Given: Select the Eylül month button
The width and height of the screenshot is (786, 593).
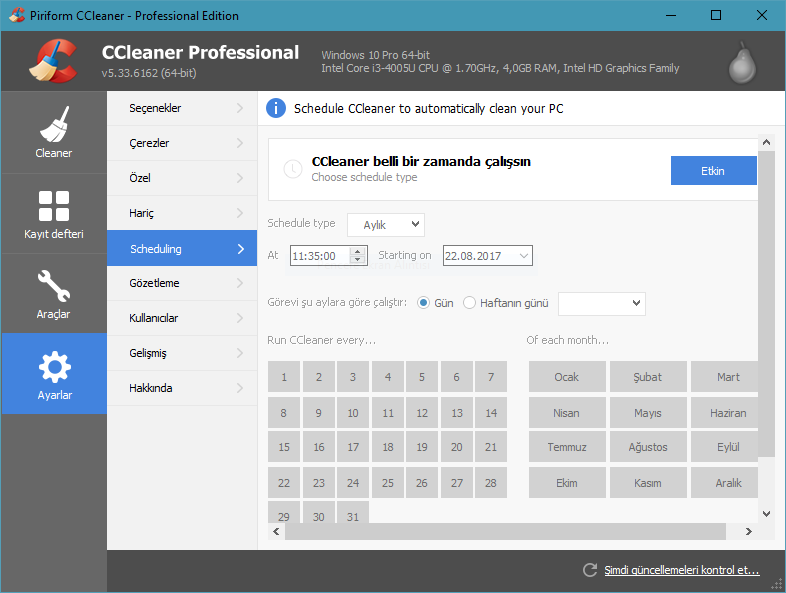Looking at the screenshot, I should click(x=725, y=447).
